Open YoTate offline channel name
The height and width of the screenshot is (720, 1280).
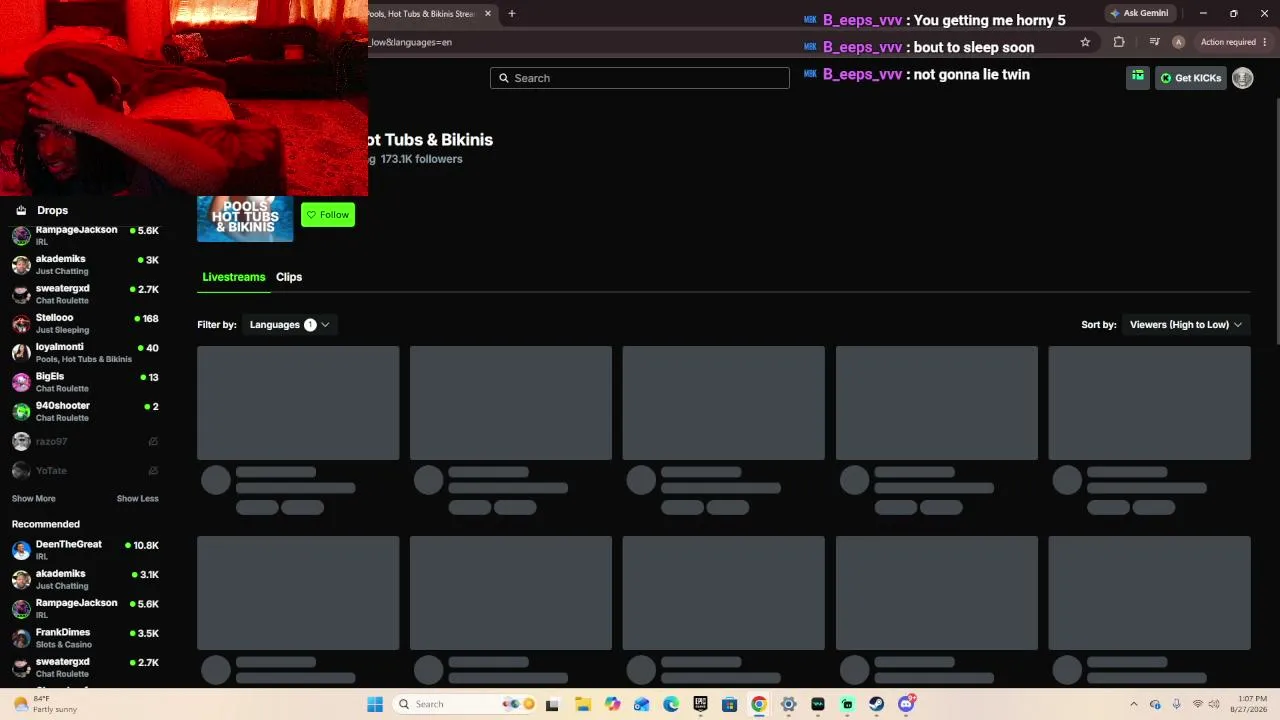coord(51,470)
